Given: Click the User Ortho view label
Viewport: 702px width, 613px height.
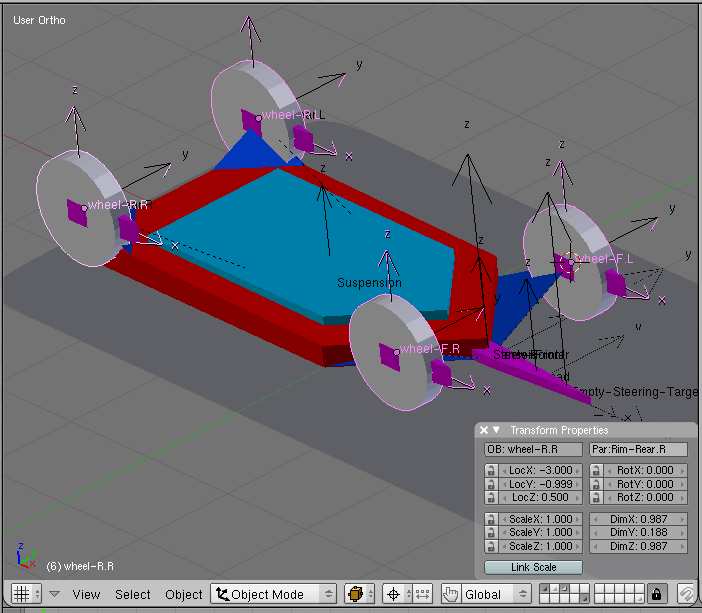Looking at the screenshot, I should coord(39,20).
